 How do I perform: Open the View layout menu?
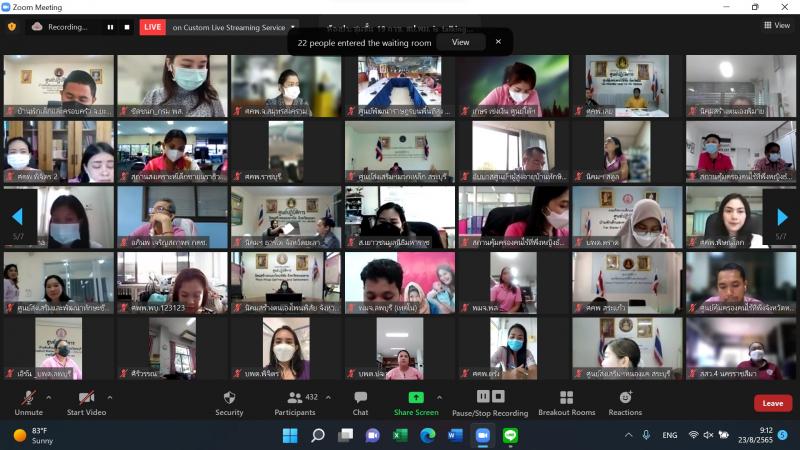(777, 25)
